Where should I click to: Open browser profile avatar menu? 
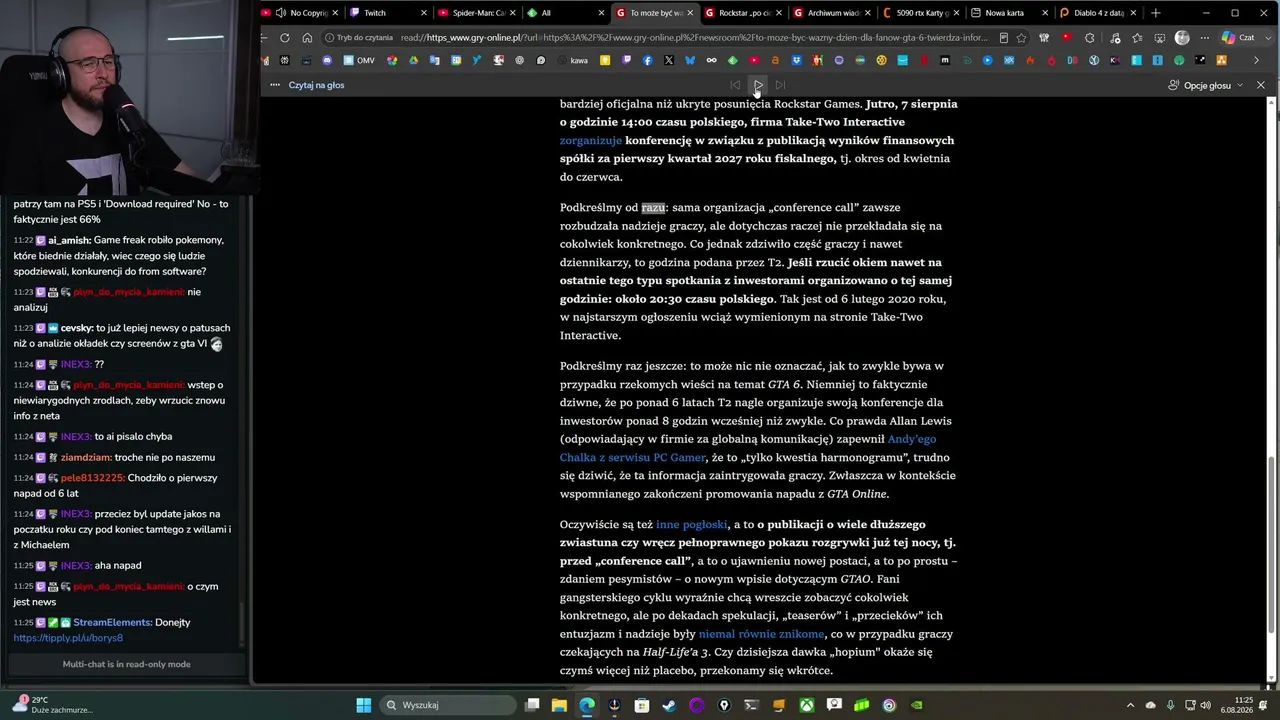coord(1182,38)
